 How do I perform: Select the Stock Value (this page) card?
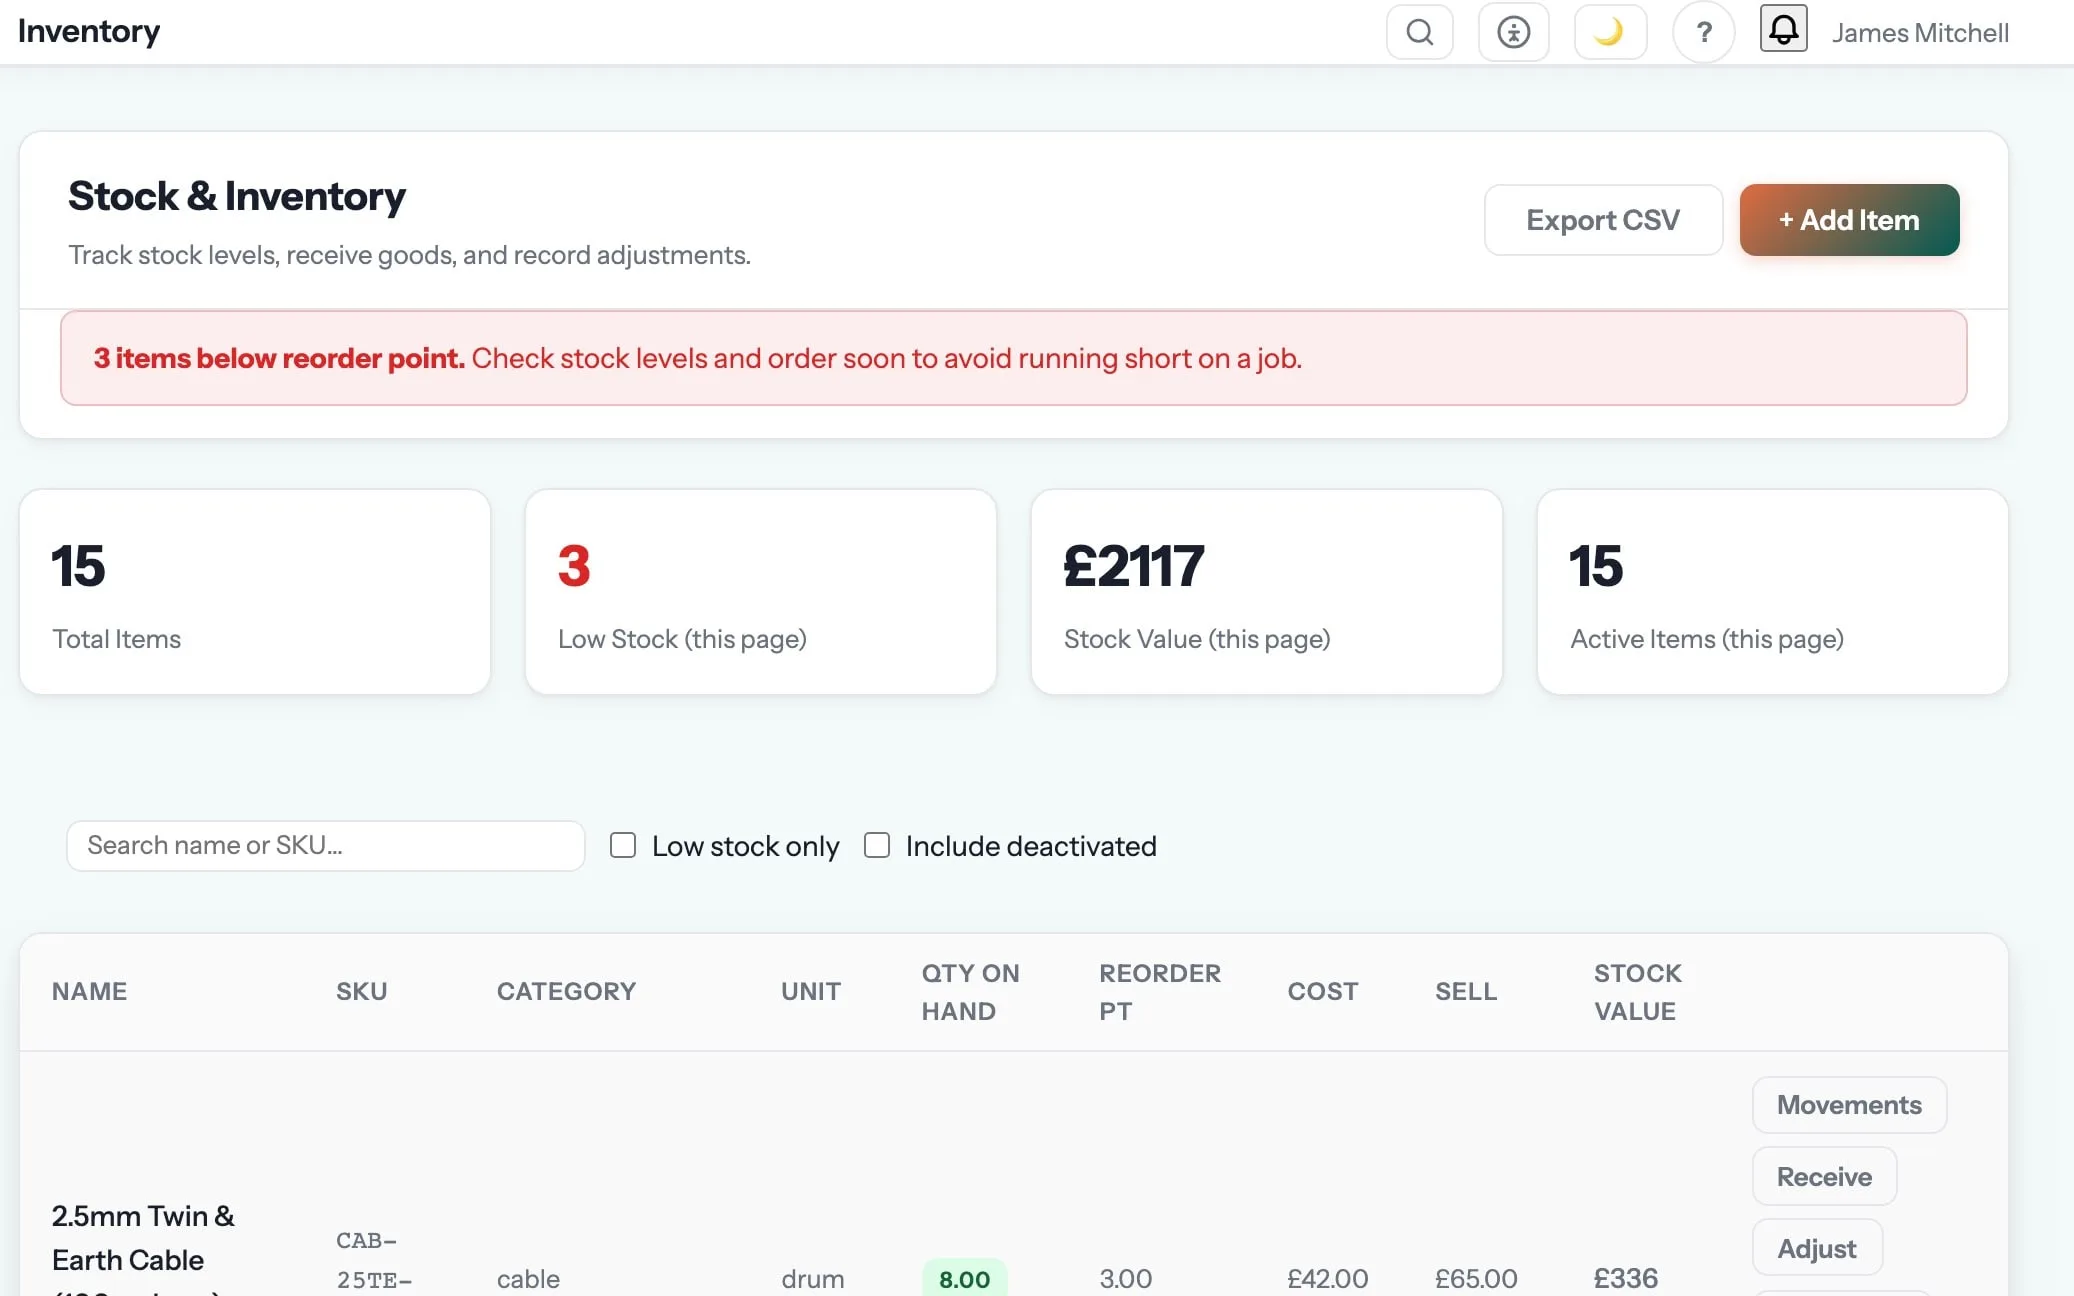click(1267, 592)
